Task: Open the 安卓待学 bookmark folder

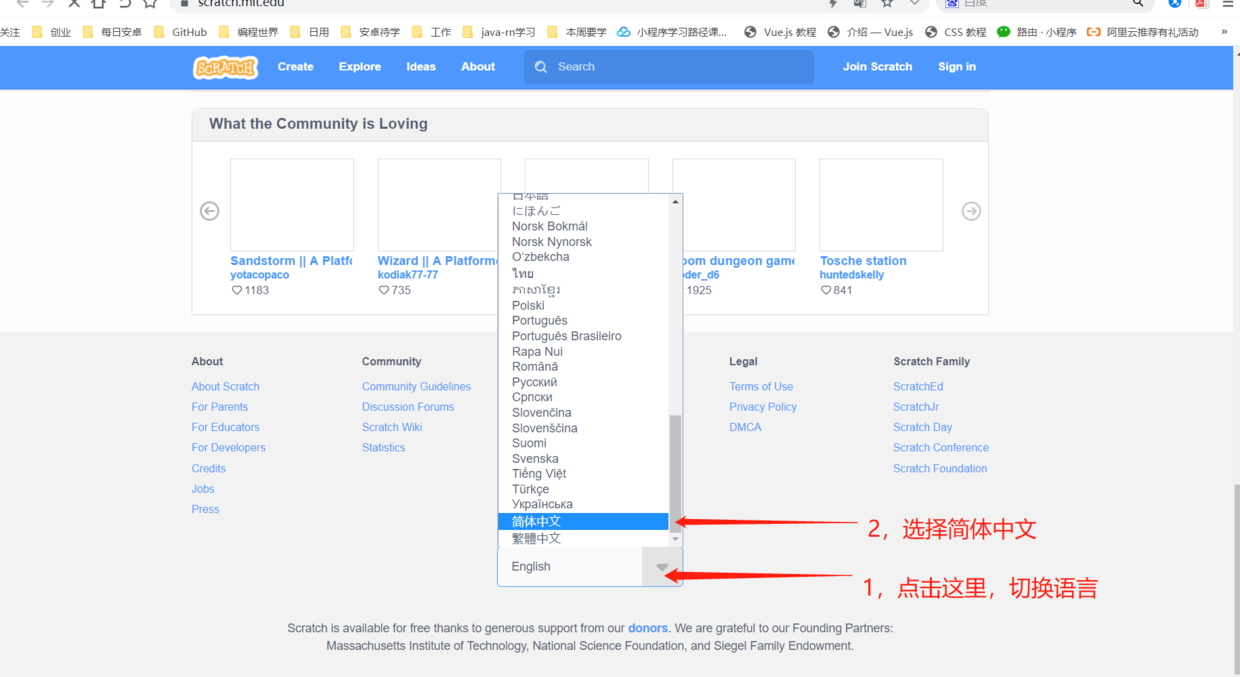Action: [370, 32]
